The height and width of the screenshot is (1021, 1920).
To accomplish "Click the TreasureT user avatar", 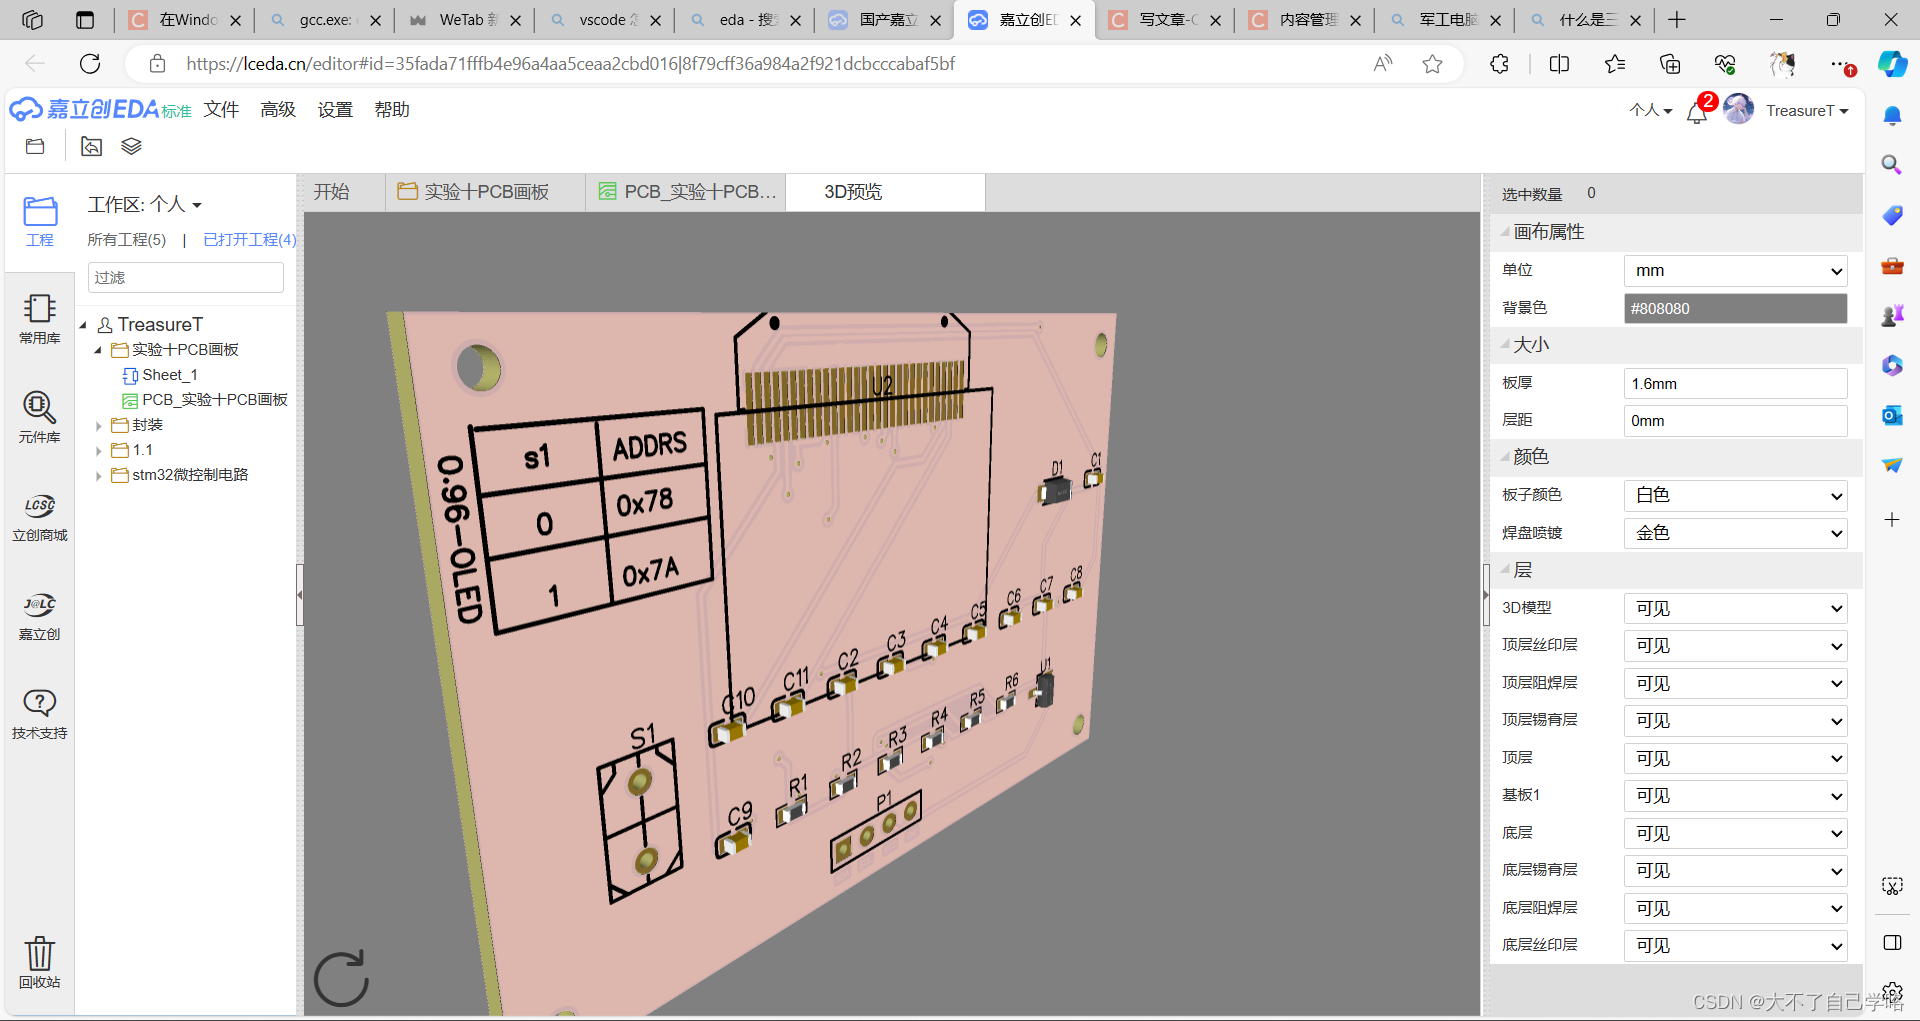I will [x=1739, y=109].
